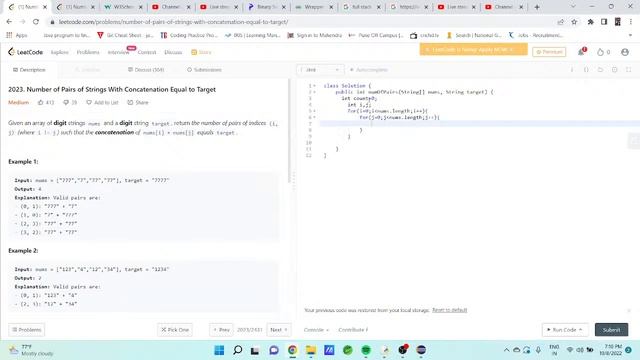Go to the Prev problem
Viewport: 640px width, 360px height.
point(221,330)
